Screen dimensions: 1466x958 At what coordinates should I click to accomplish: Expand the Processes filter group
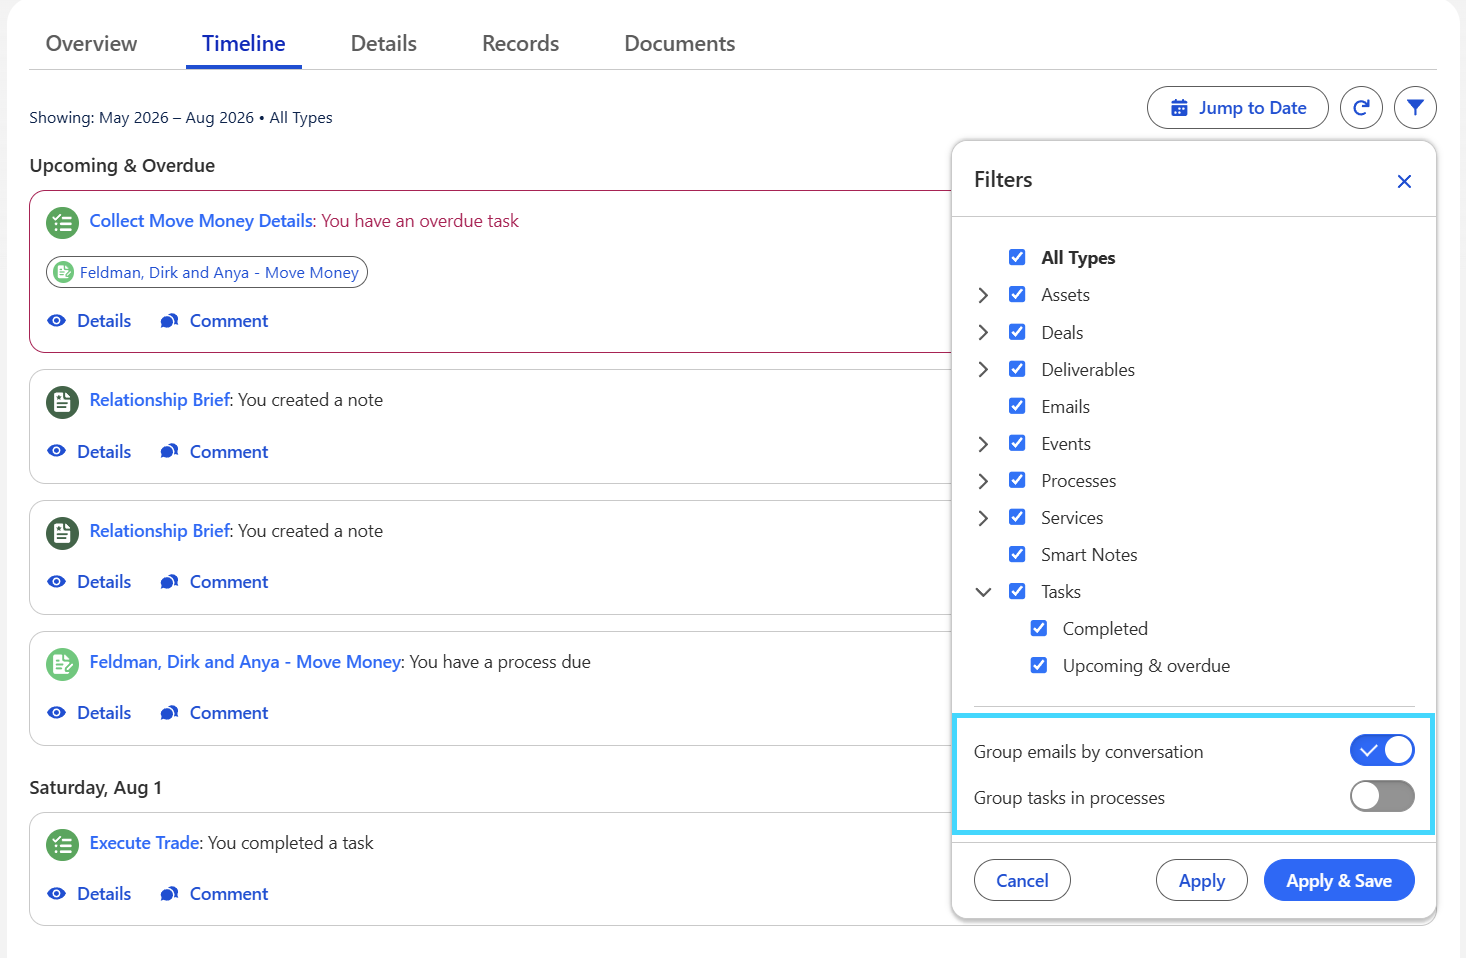point(983,481)
